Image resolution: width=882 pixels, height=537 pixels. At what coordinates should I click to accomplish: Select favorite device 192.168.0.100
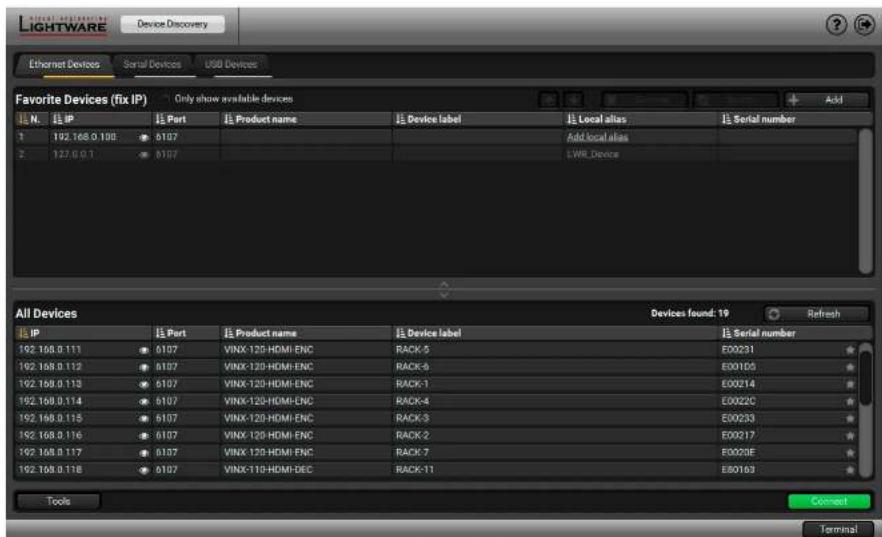[x=436, y=137]
